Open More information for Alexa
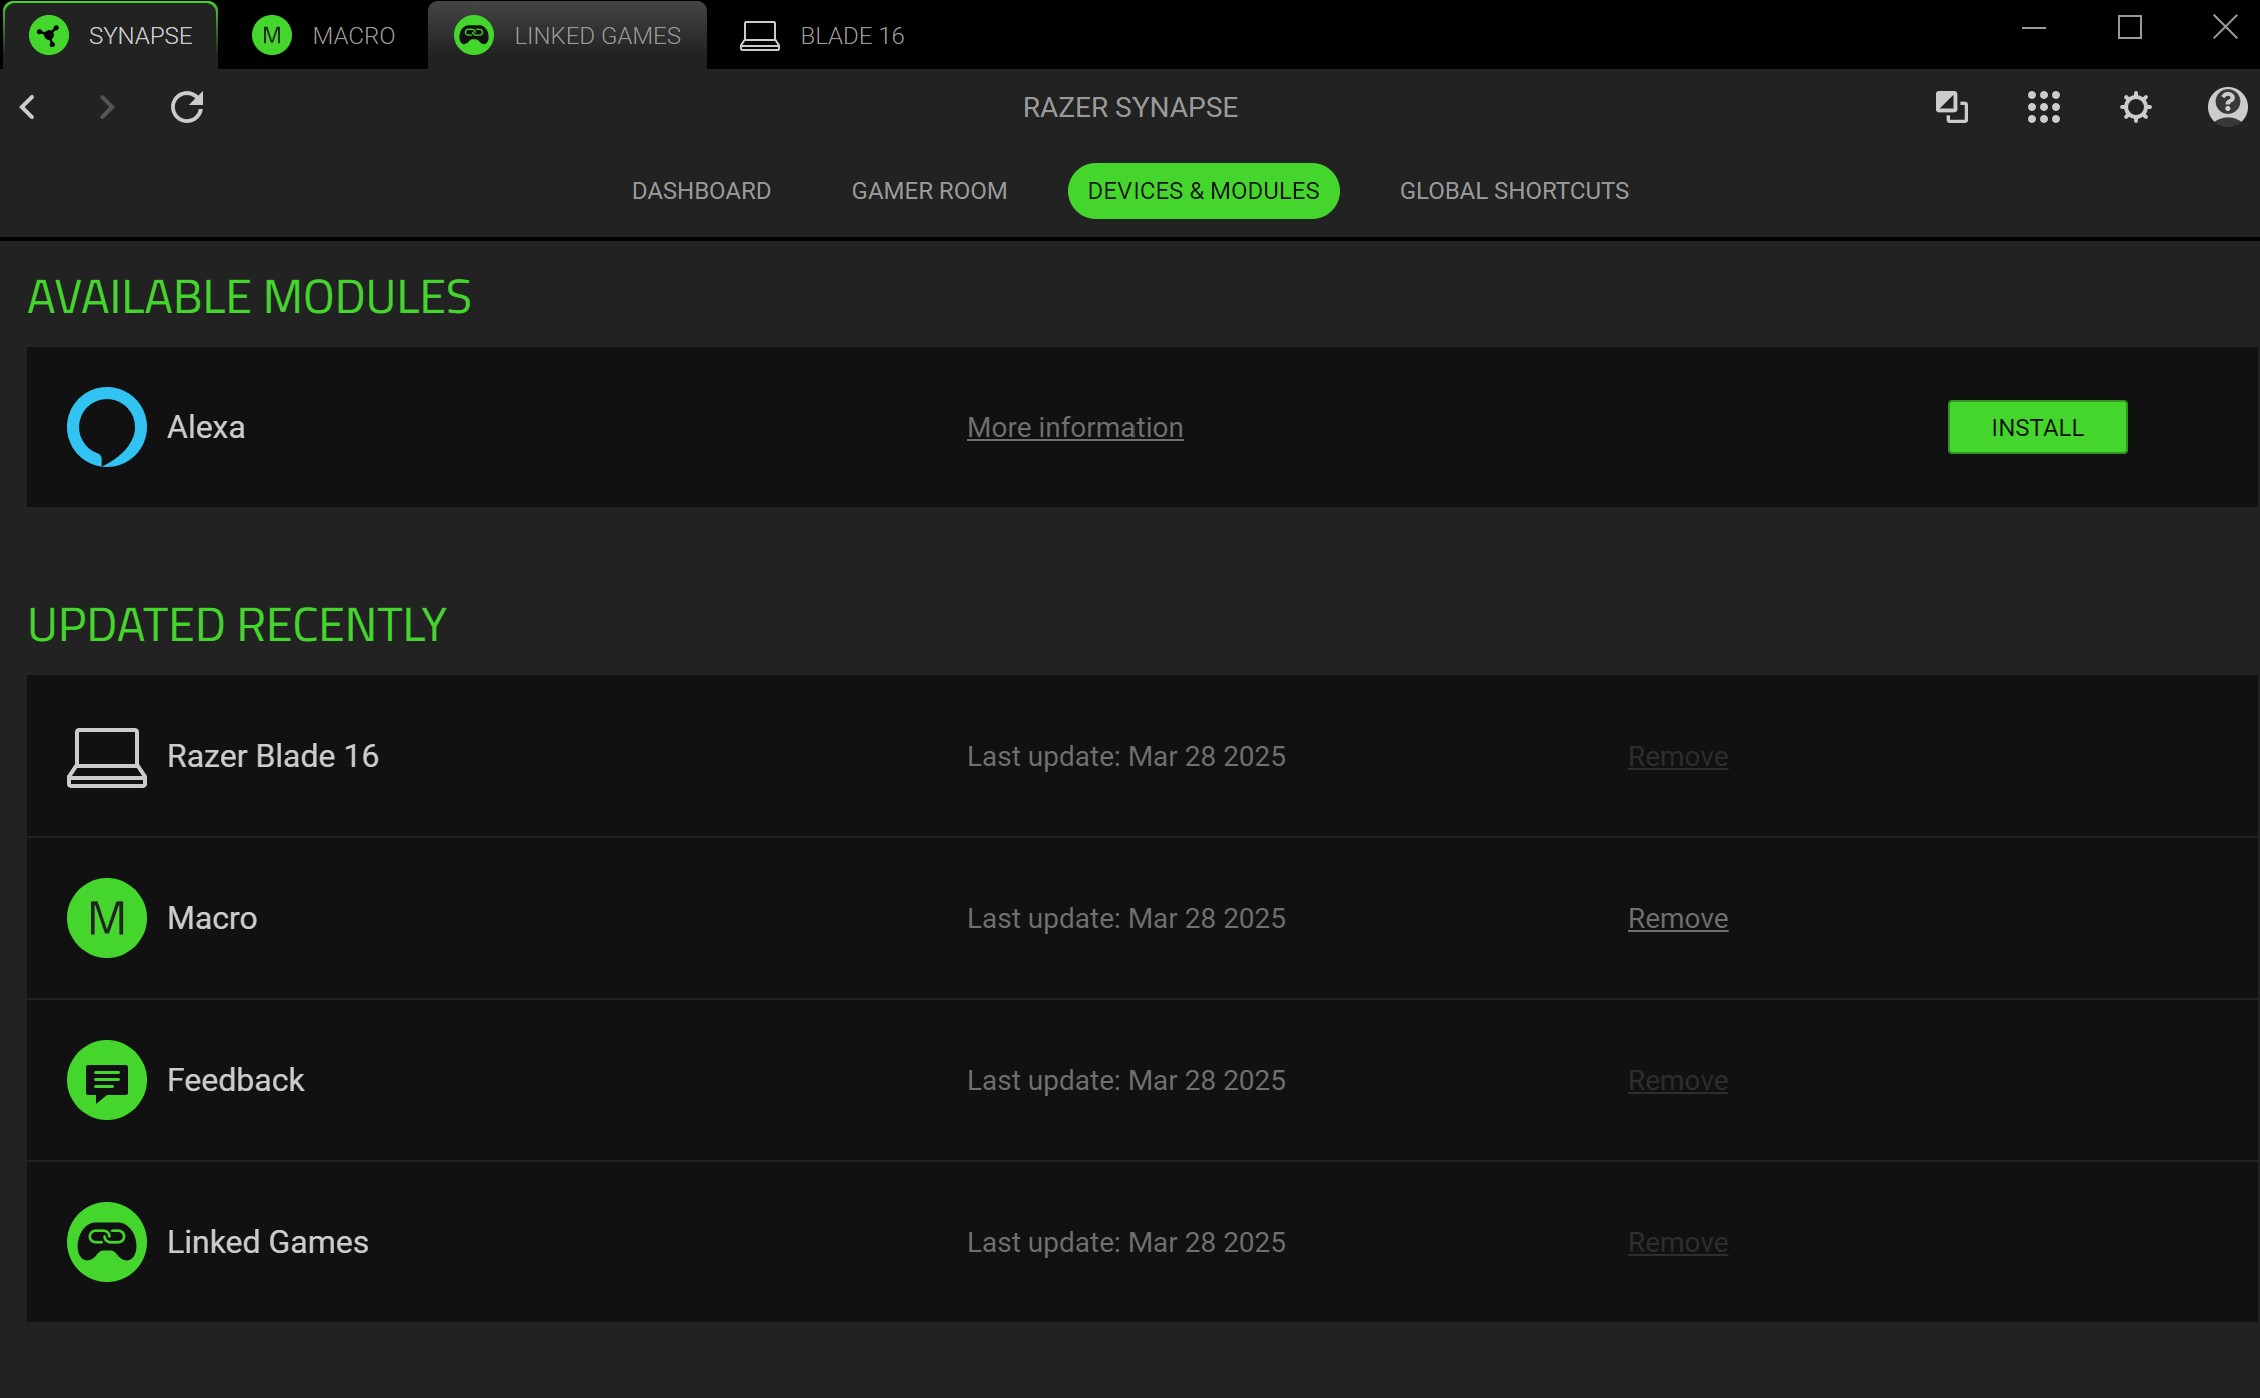The image size is (2260, 1398). [x=1075, y=428]
